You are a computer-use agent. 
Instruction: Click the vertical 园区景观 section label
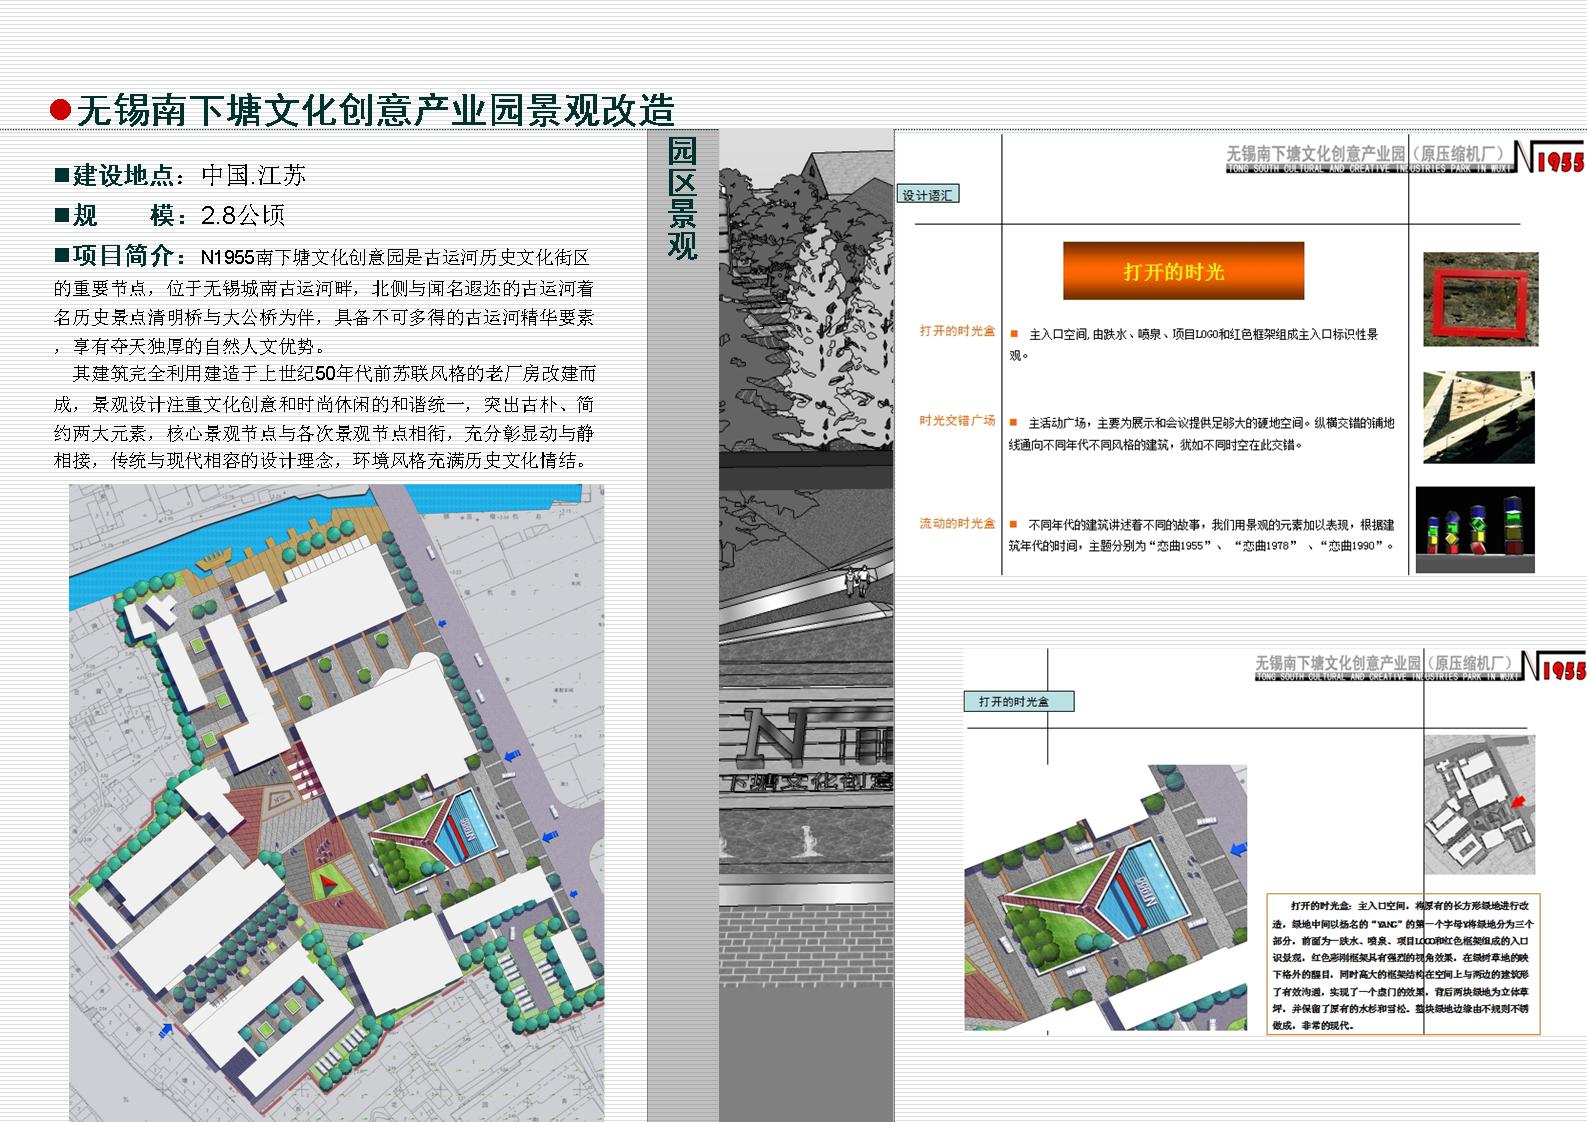(682, 198)
